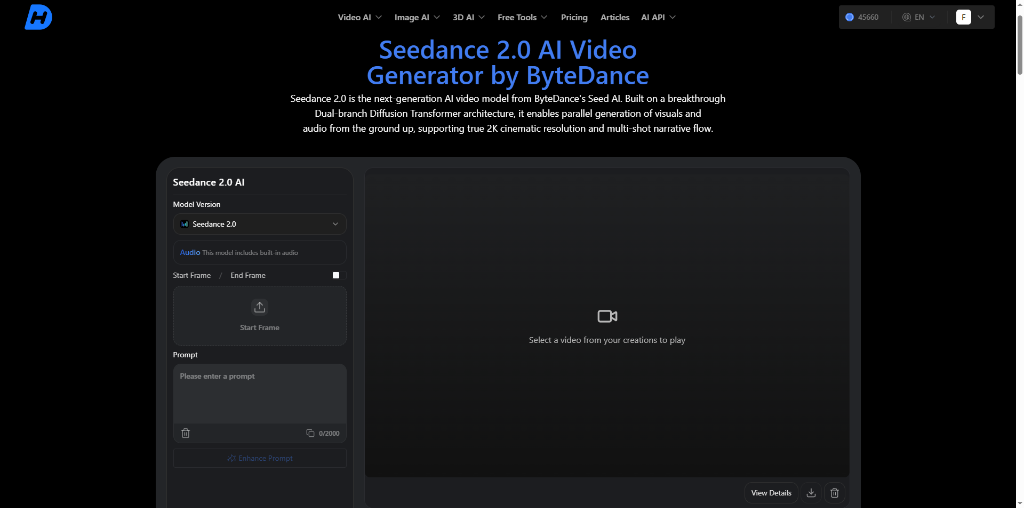Go to the Articles page

coord(615,17)
